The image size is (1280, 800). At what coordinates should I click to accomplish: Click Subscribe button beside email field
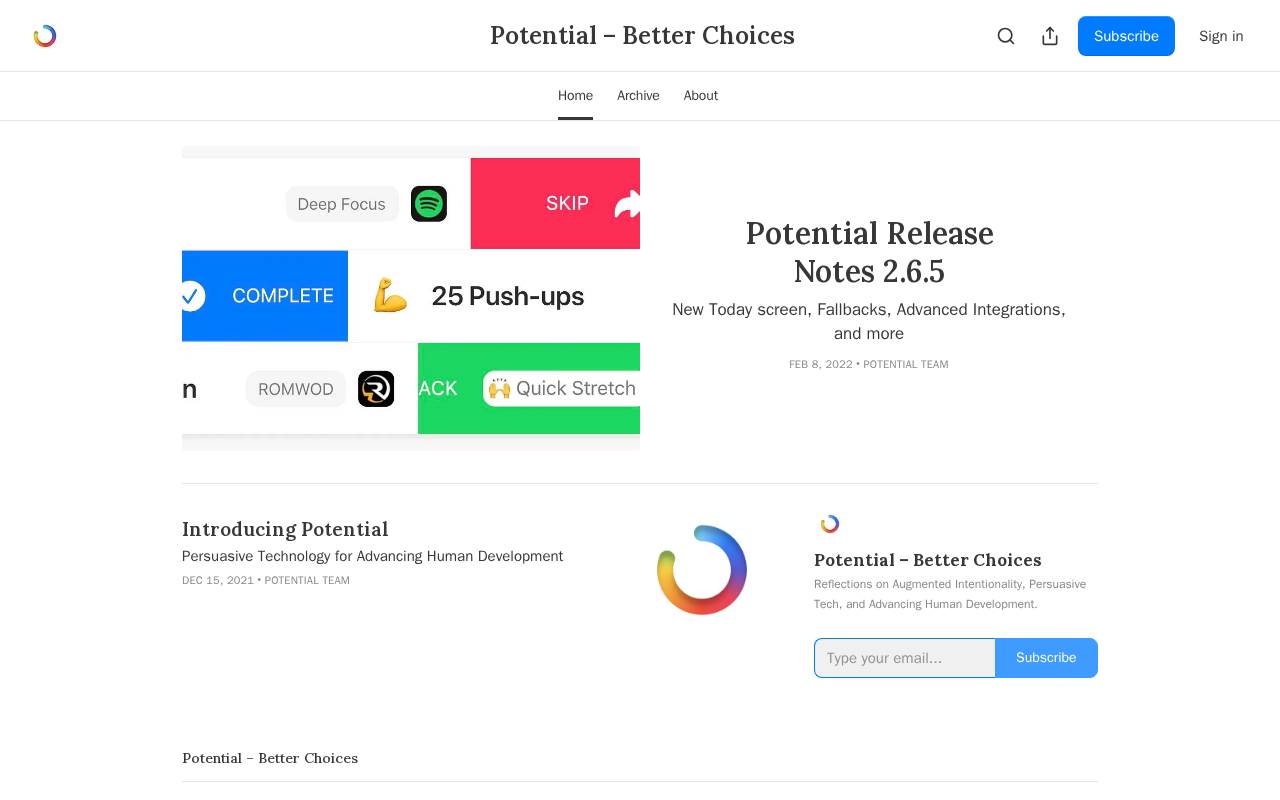click(1046, 658)
